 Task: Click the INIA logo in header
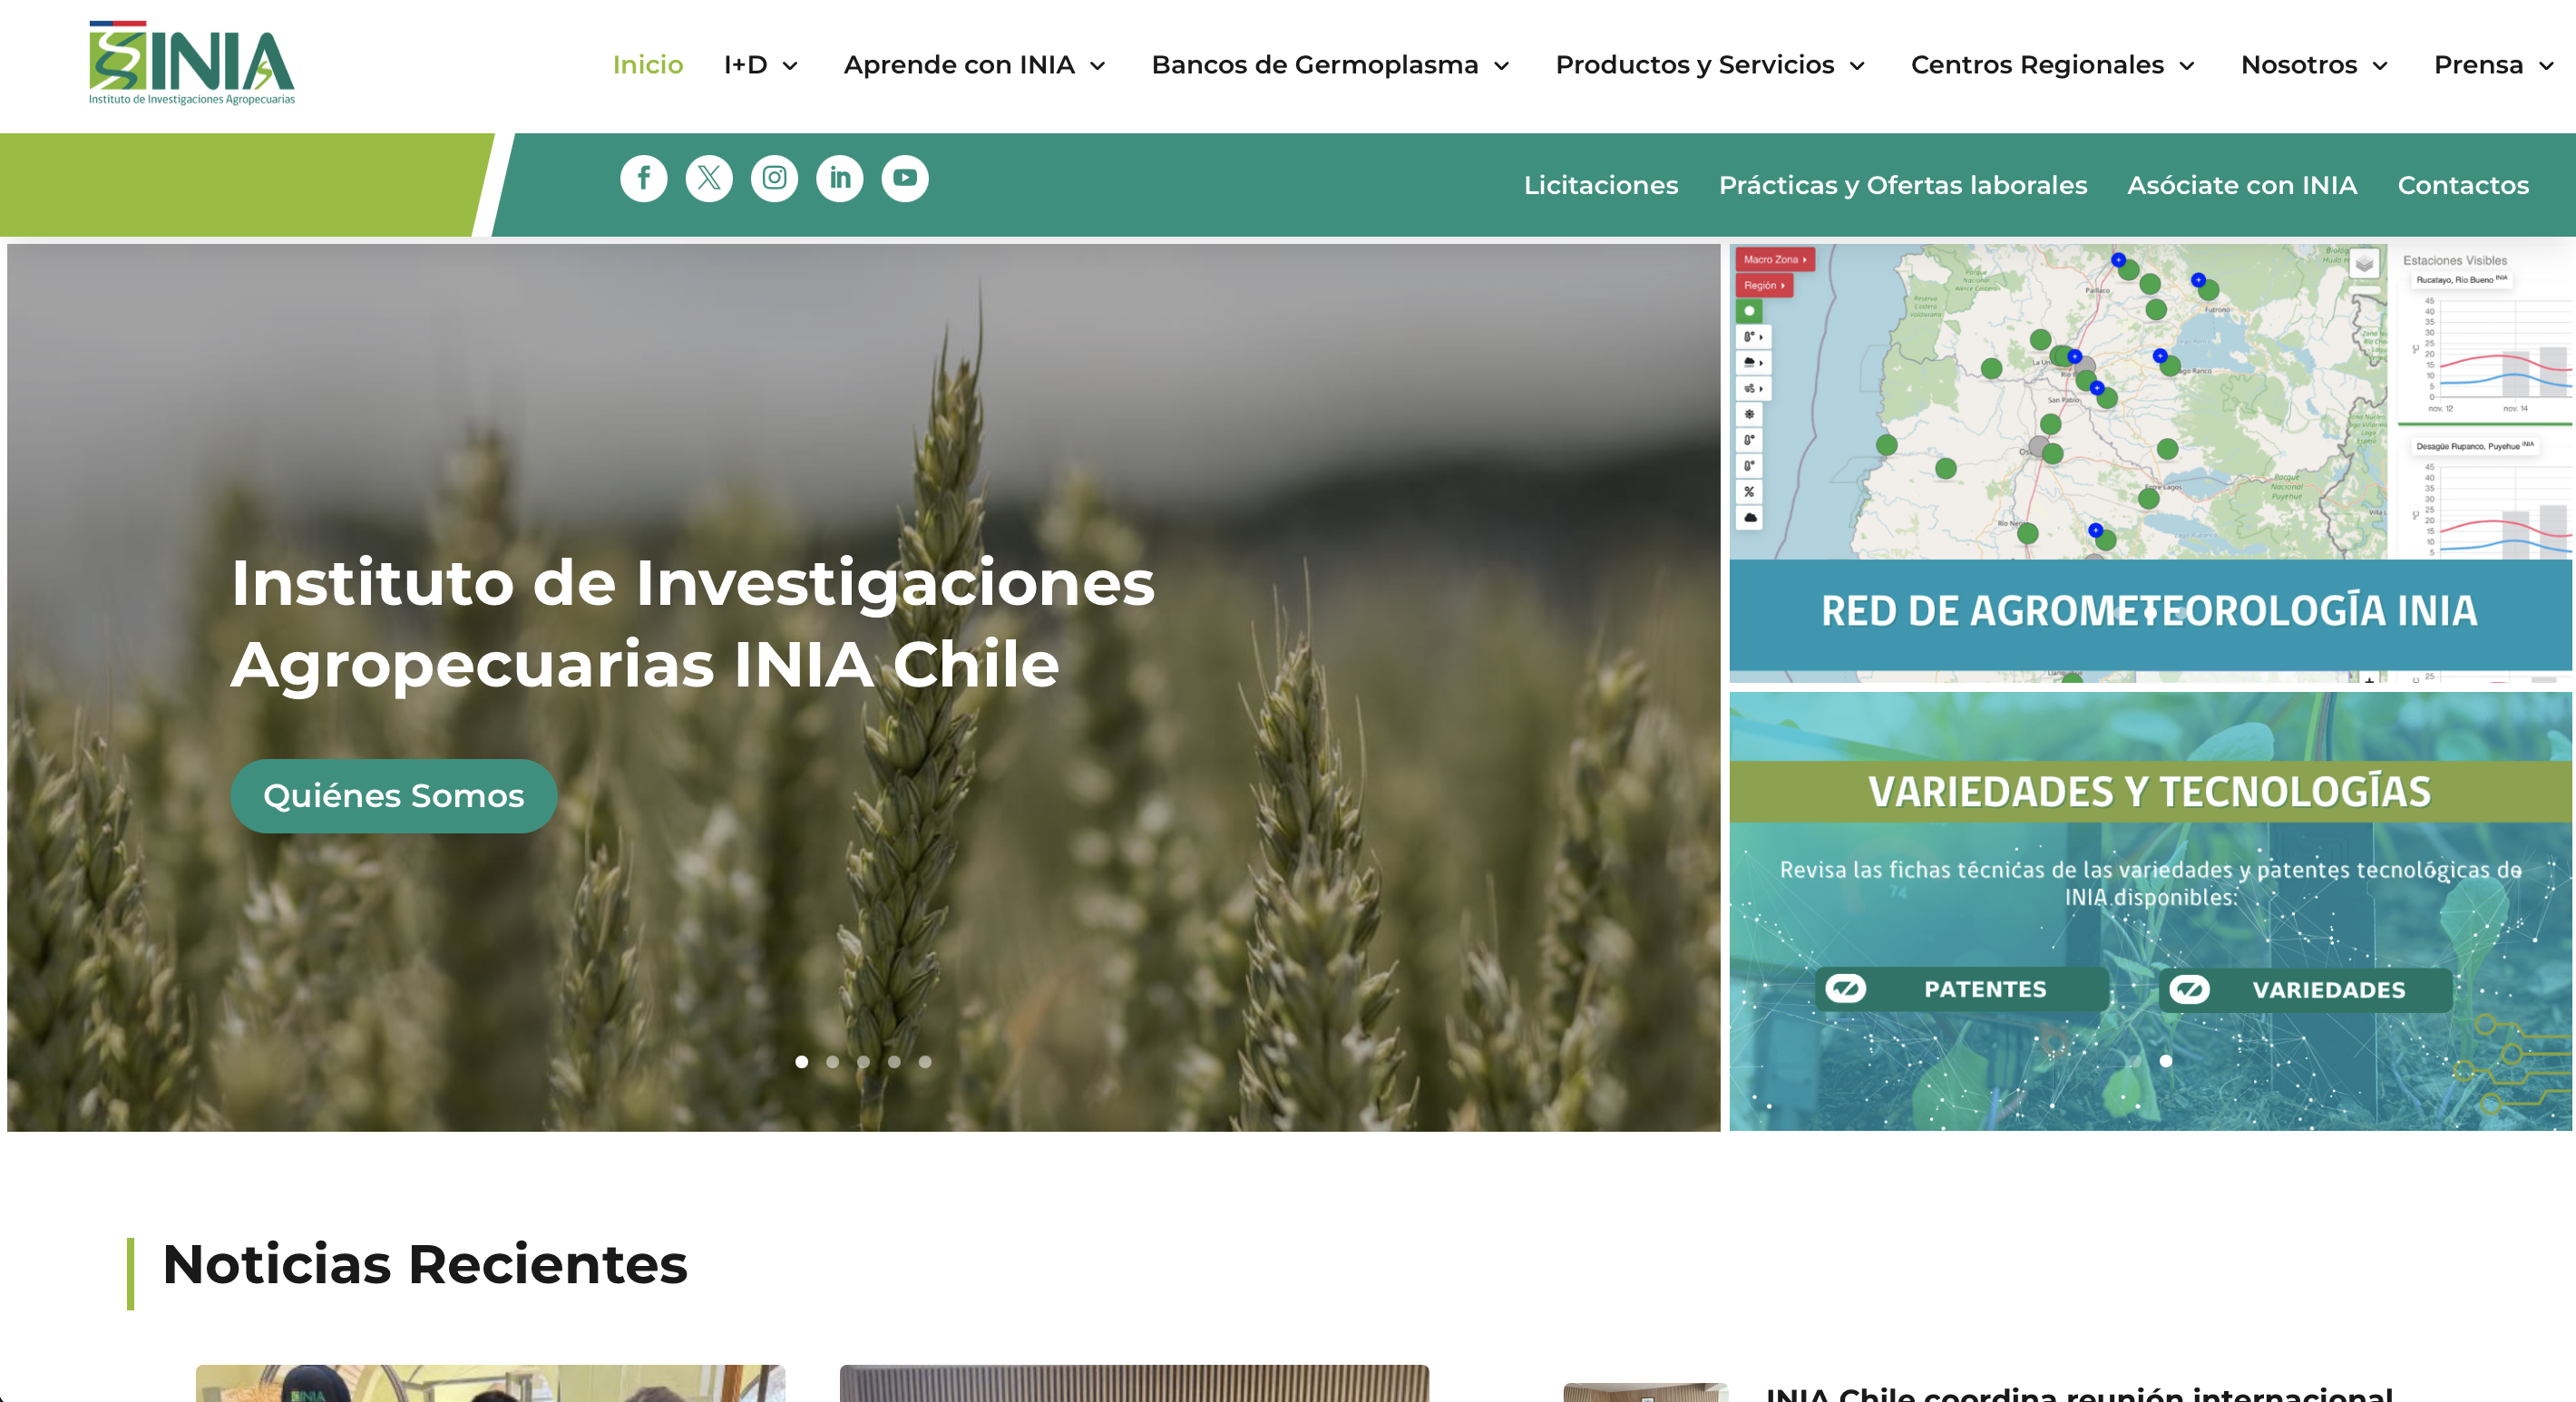click(x=192, y=63)
